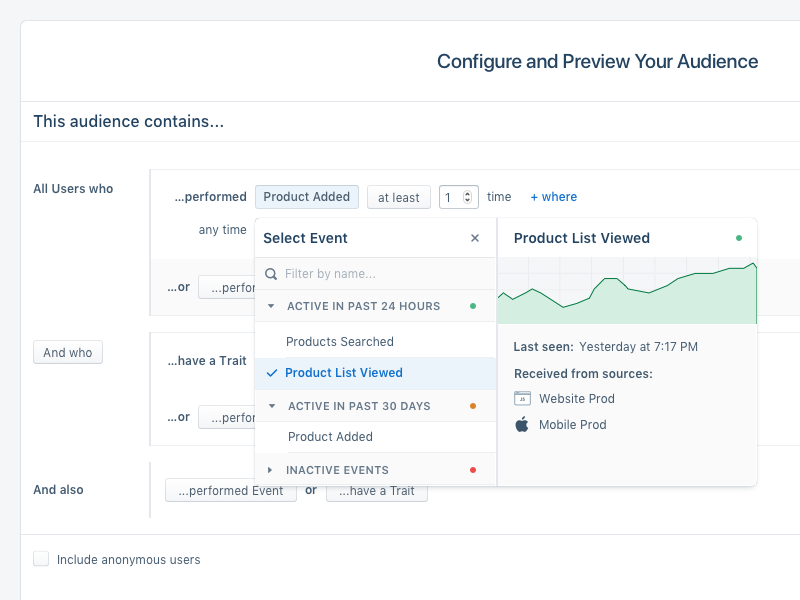This screenshot has width=800, height=600.
Task: Click the '...performed Event' button
Action: pos(231,491)
